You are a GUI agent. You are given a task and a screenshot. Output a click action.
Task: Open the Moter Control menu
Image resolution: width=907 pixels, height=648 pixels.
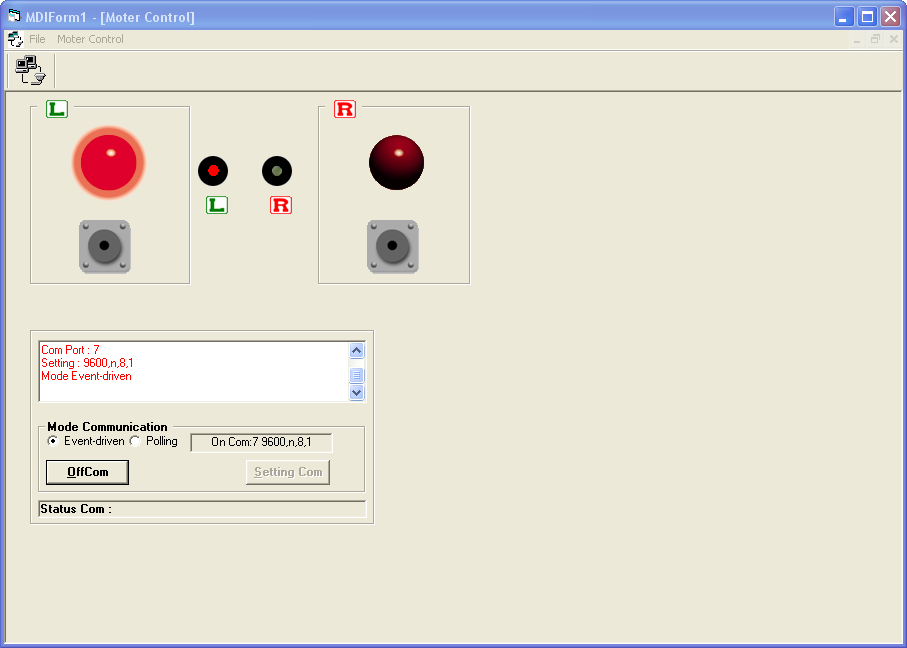point(90,39)
